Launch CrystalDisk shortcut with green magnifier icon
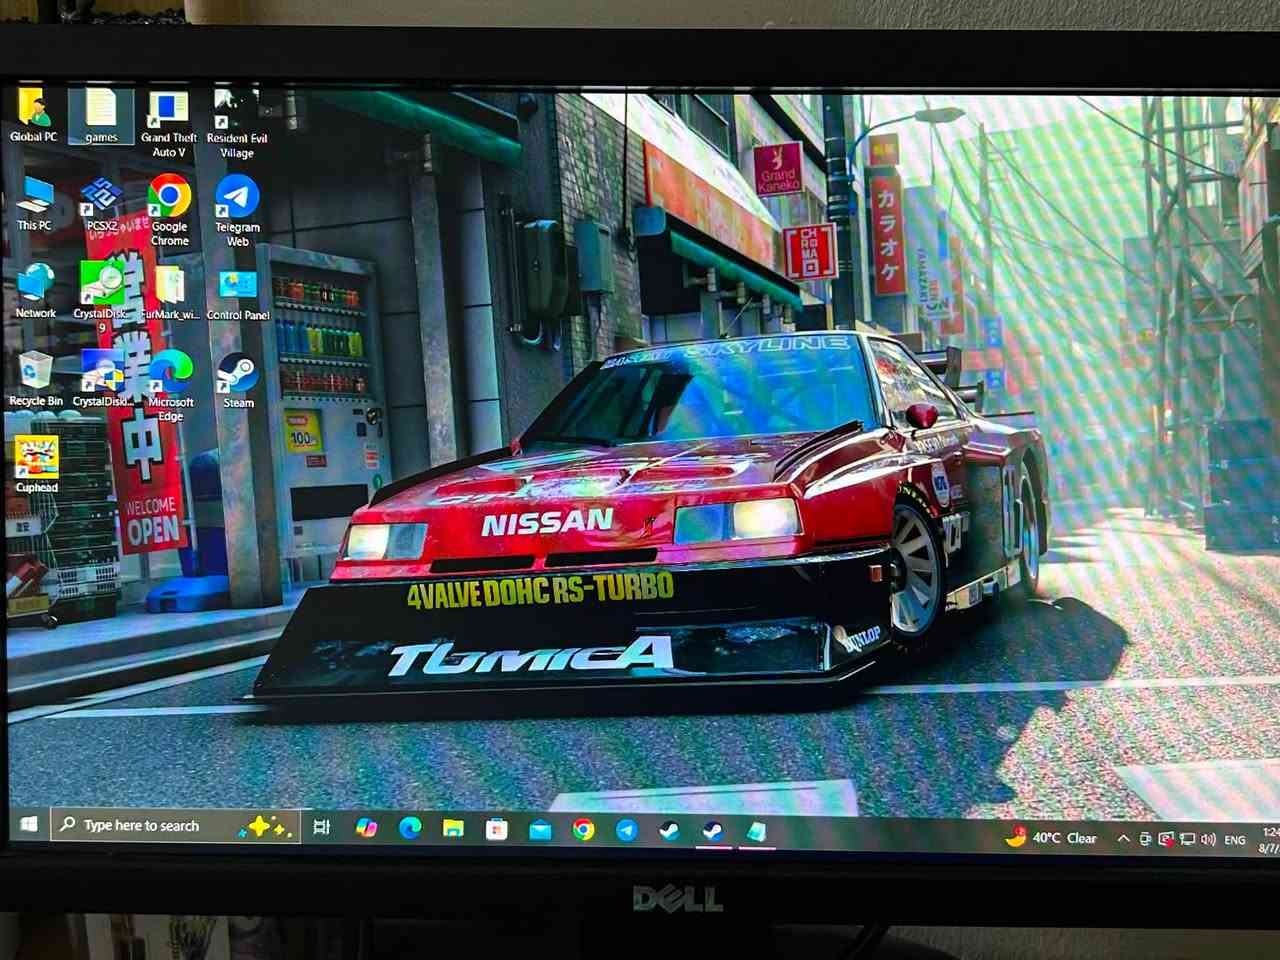The height and width of the screenshot is (960, 1280). [x=101, y=296]
